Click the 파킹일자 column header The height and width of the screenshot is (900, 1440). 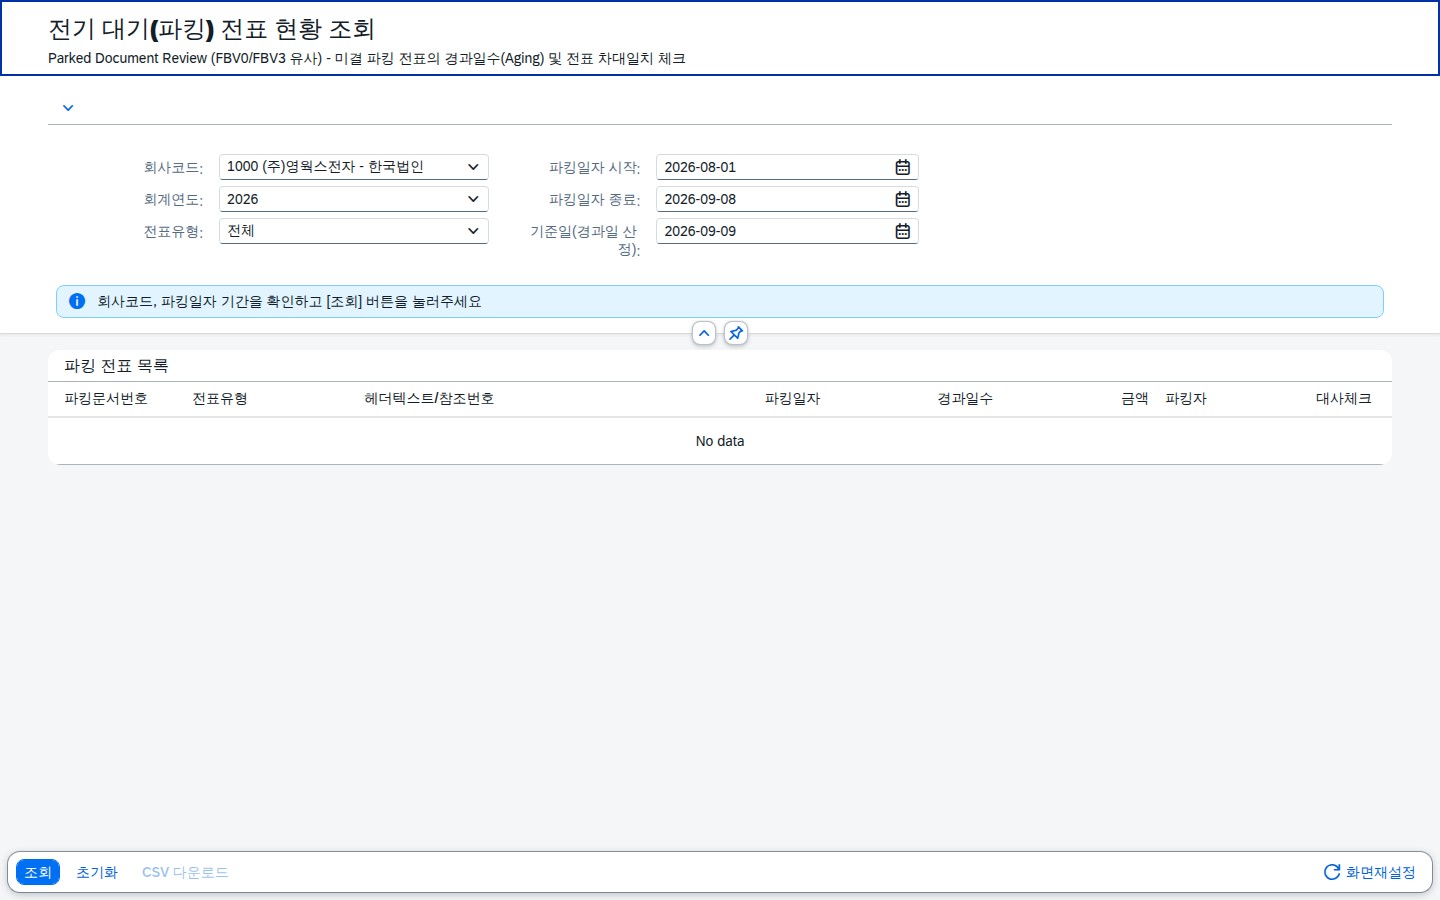792,398
